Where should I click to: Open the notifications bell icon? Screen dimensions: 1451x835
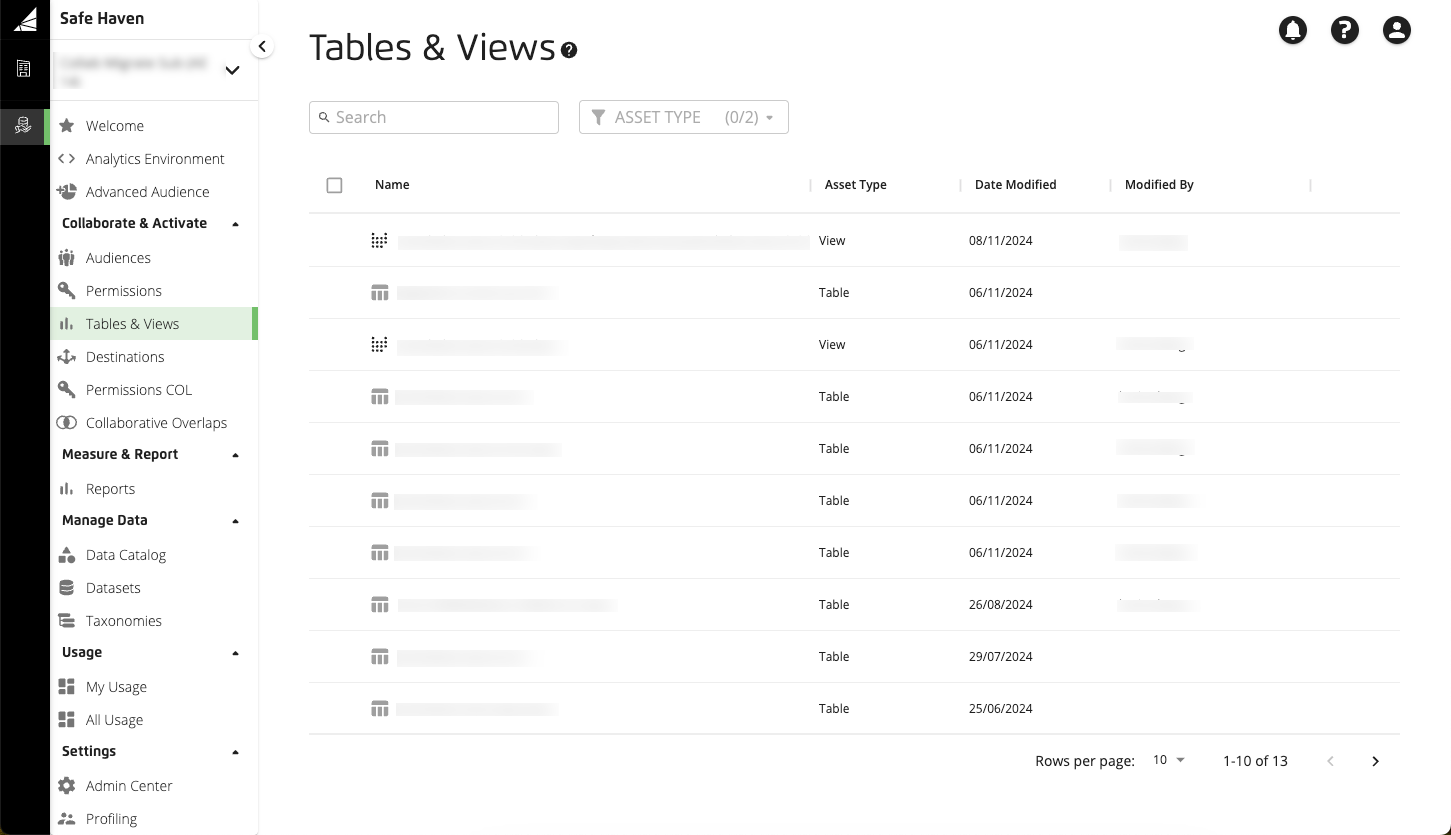click(1293, 30)
